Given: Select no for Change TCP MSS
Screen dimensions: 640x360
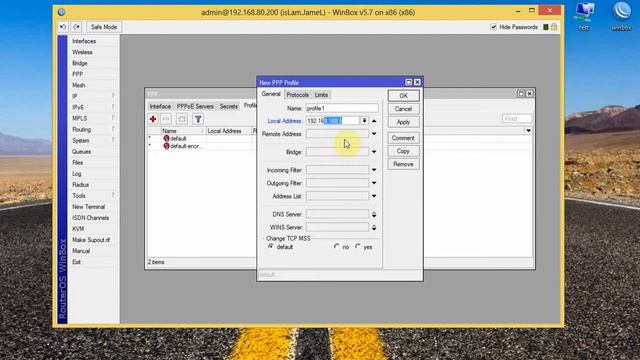Looking at the screenshot, I should 336,247.
